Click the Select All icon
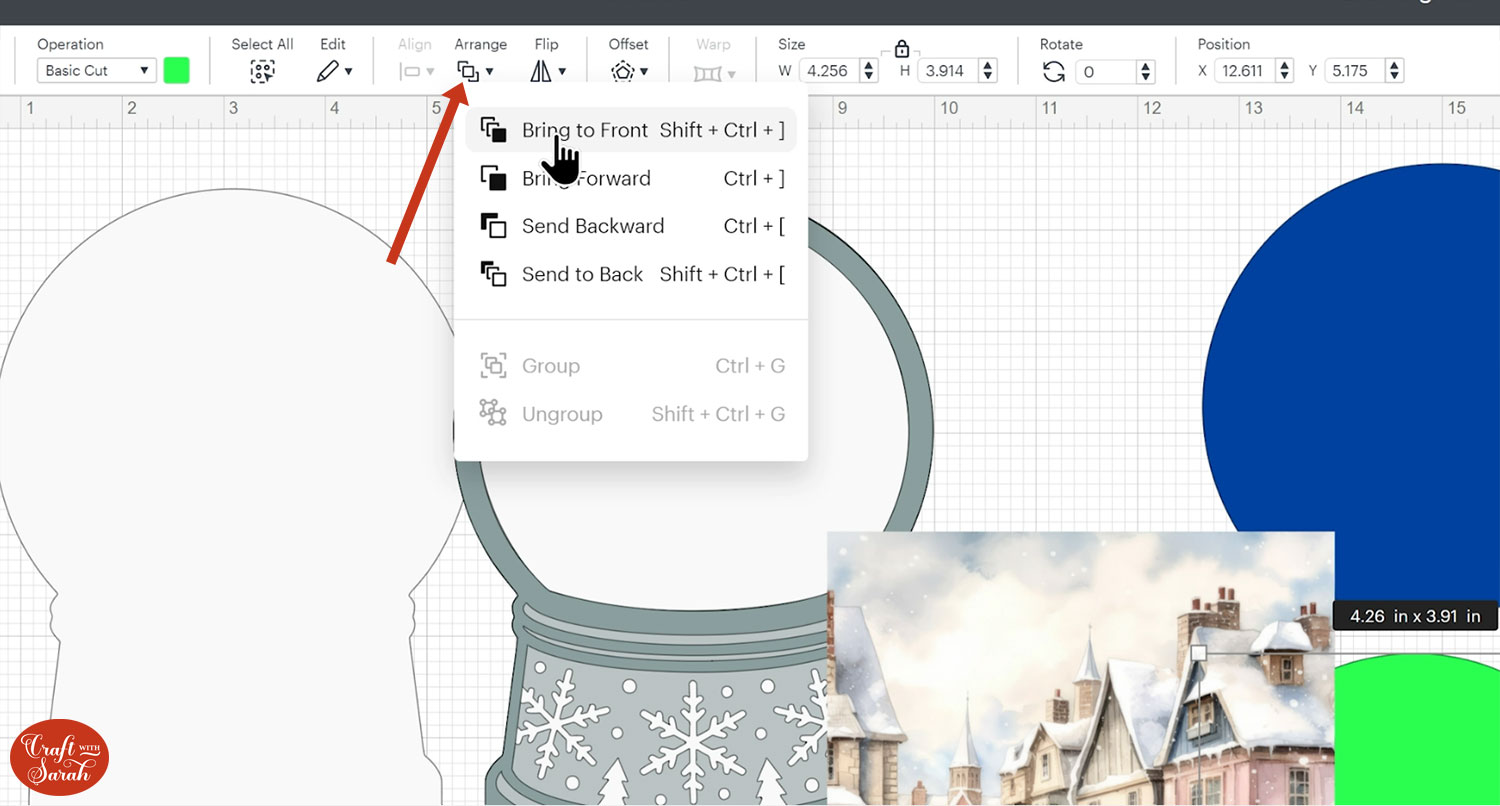The image size is (1500, 806). point(262,71)
